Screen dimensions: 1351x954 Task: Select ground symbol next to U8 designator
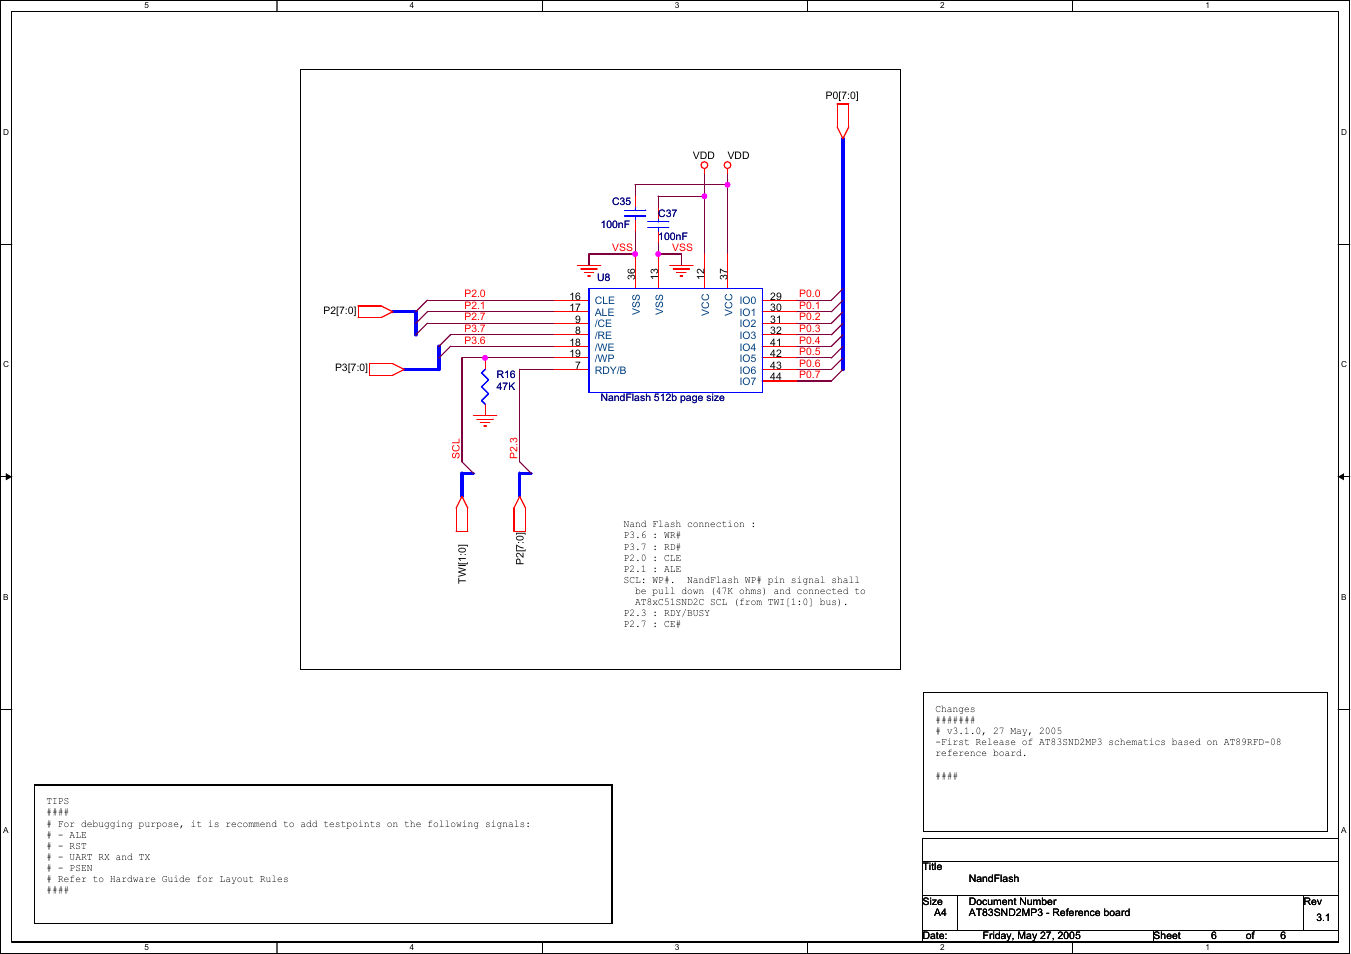(x=590, y=269)
